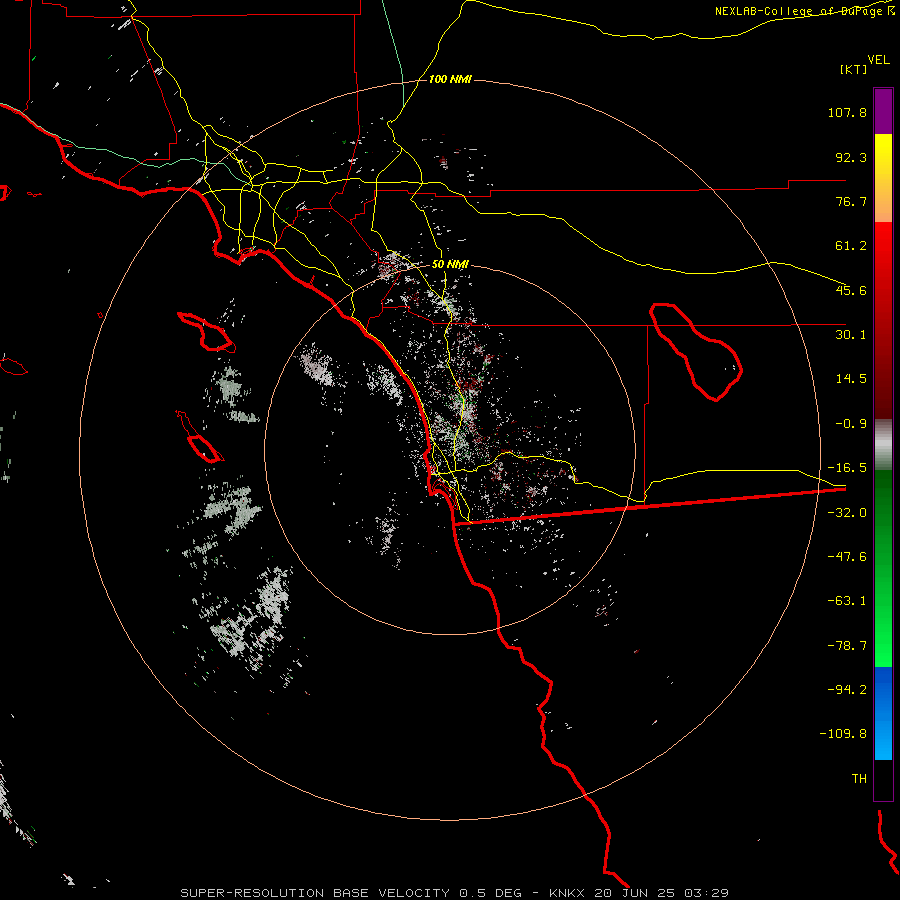Click the -32.0 velocity scale value
900x900 pixels.
click(x=847, y=513)
